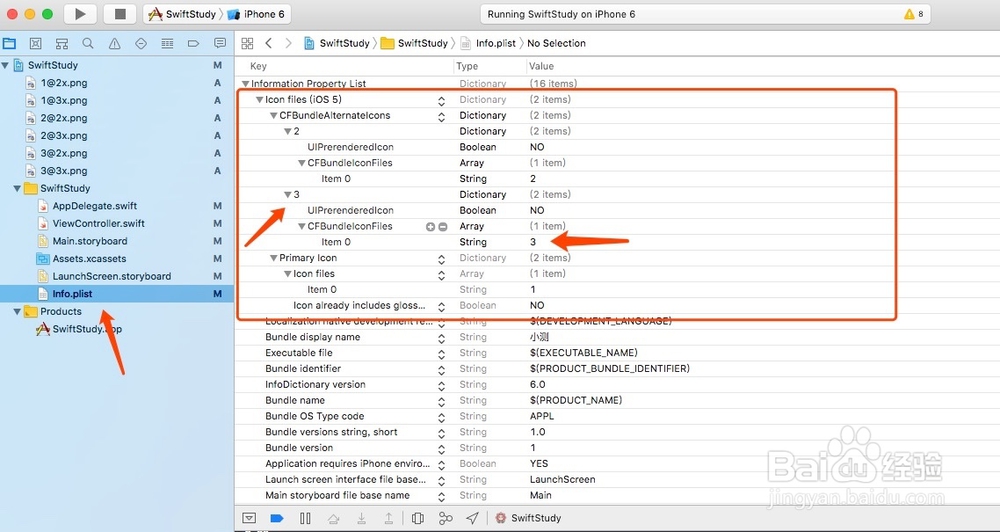Collapse the SwiftStudy folder group
The width and height of the screenshot is (1000, 532).
pos(17,189)
